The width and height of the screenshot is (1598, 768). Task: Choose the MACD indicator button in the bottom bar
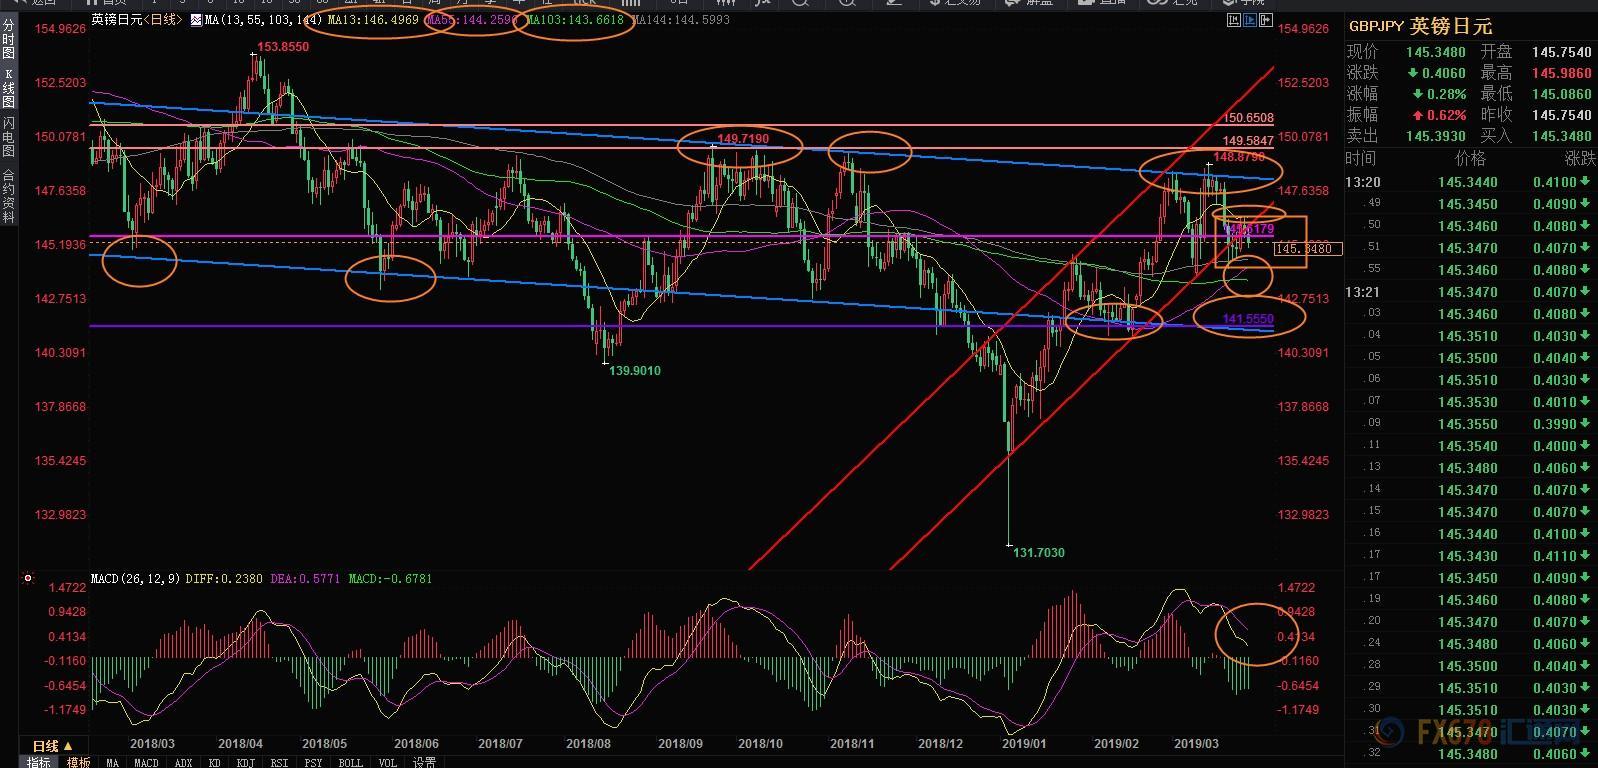(x=146, y=762)
